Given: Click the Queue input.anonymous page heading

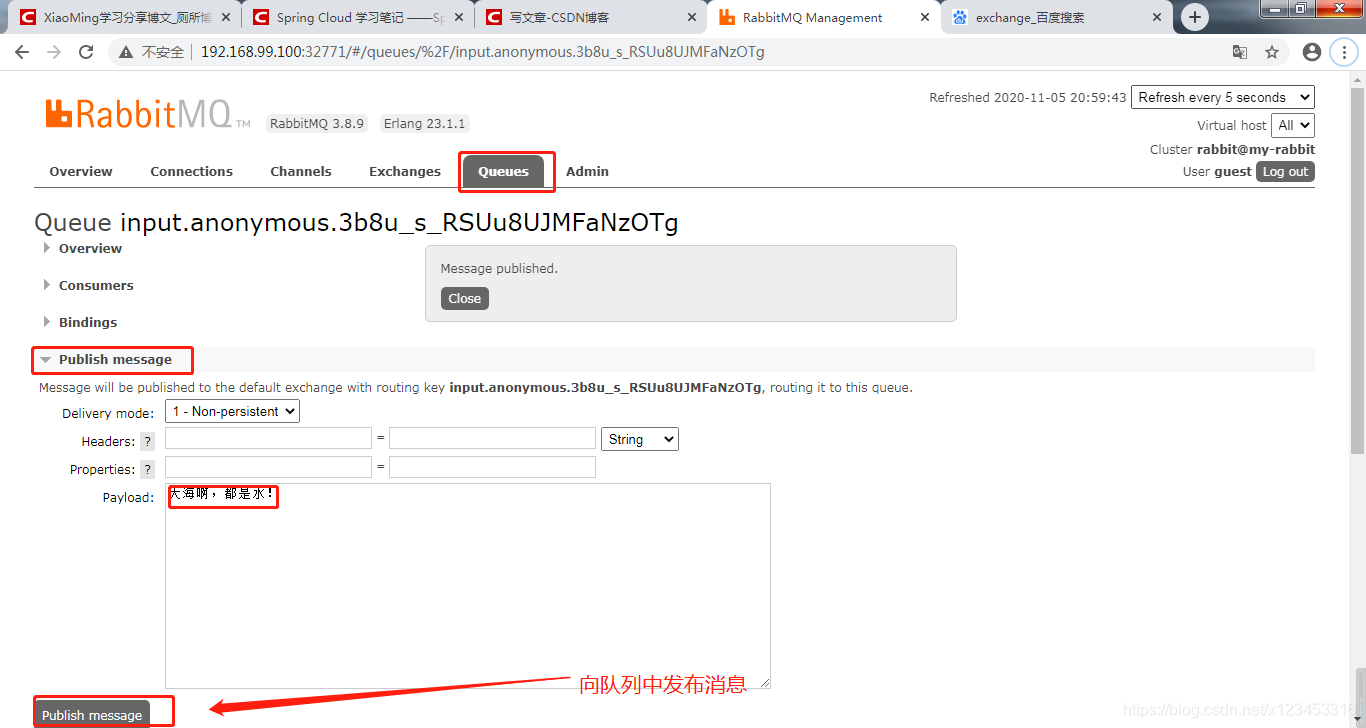Looking at the screenshot, I should [x=356, y=222].
